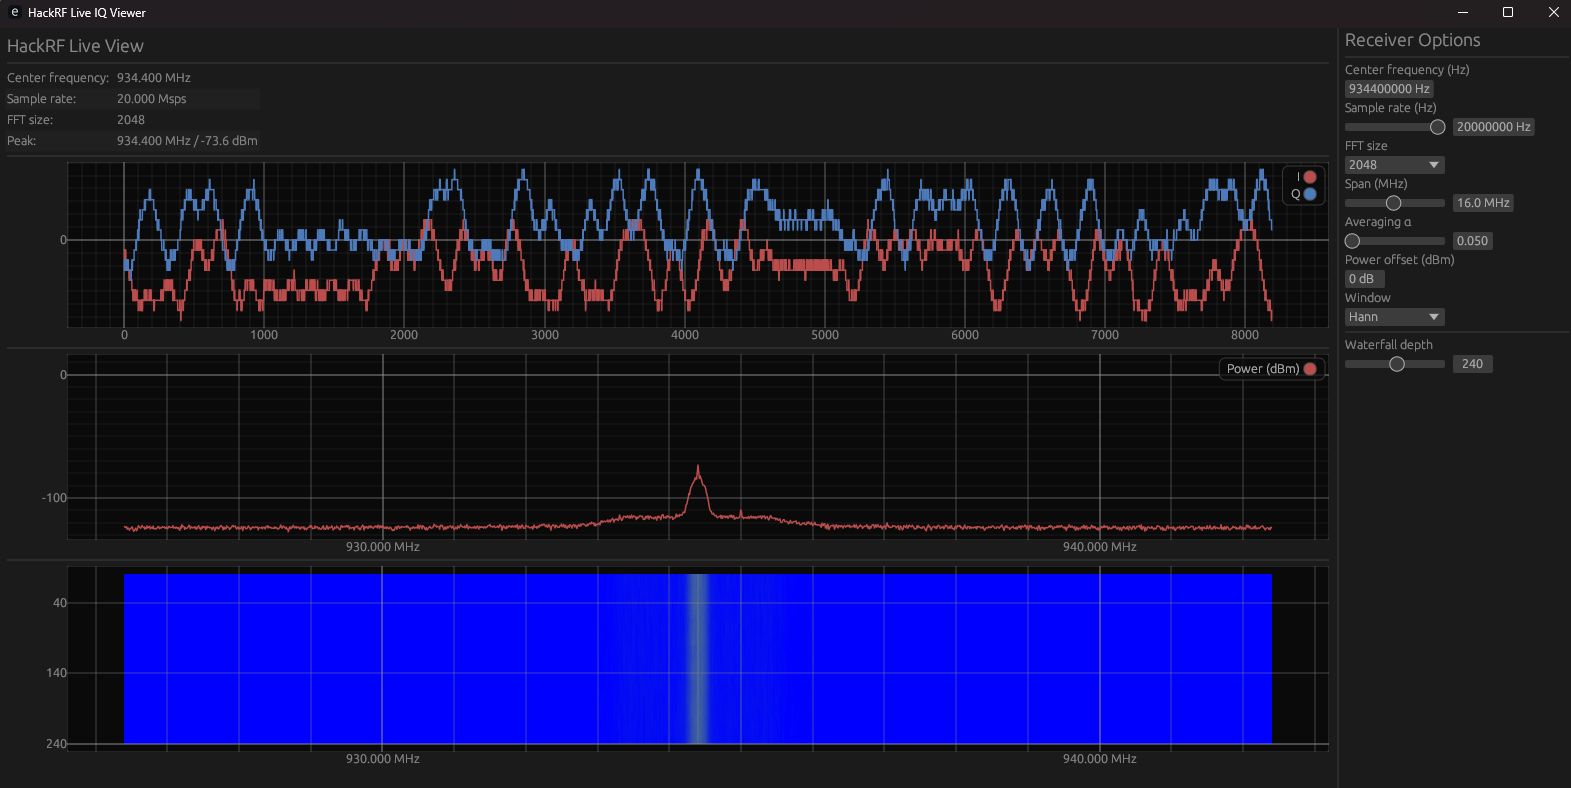This screenshot has height=788, width=1571.
Task: Click the Waterfall depth 240 value box
Action: click(1472, 364)
